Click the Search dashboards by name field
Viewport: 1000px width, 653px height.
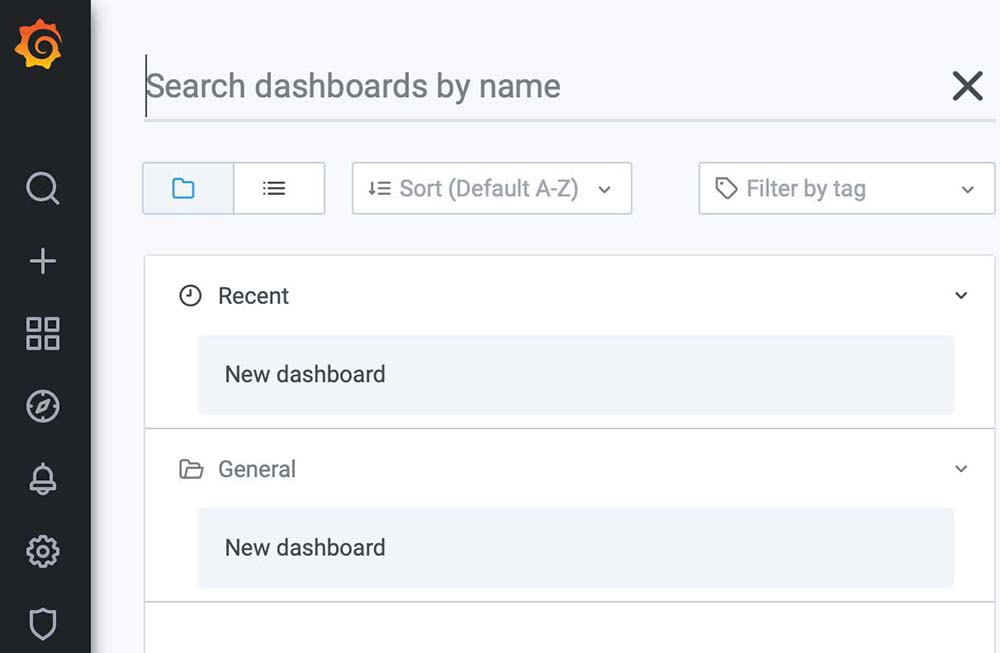[x=540, y=86]
